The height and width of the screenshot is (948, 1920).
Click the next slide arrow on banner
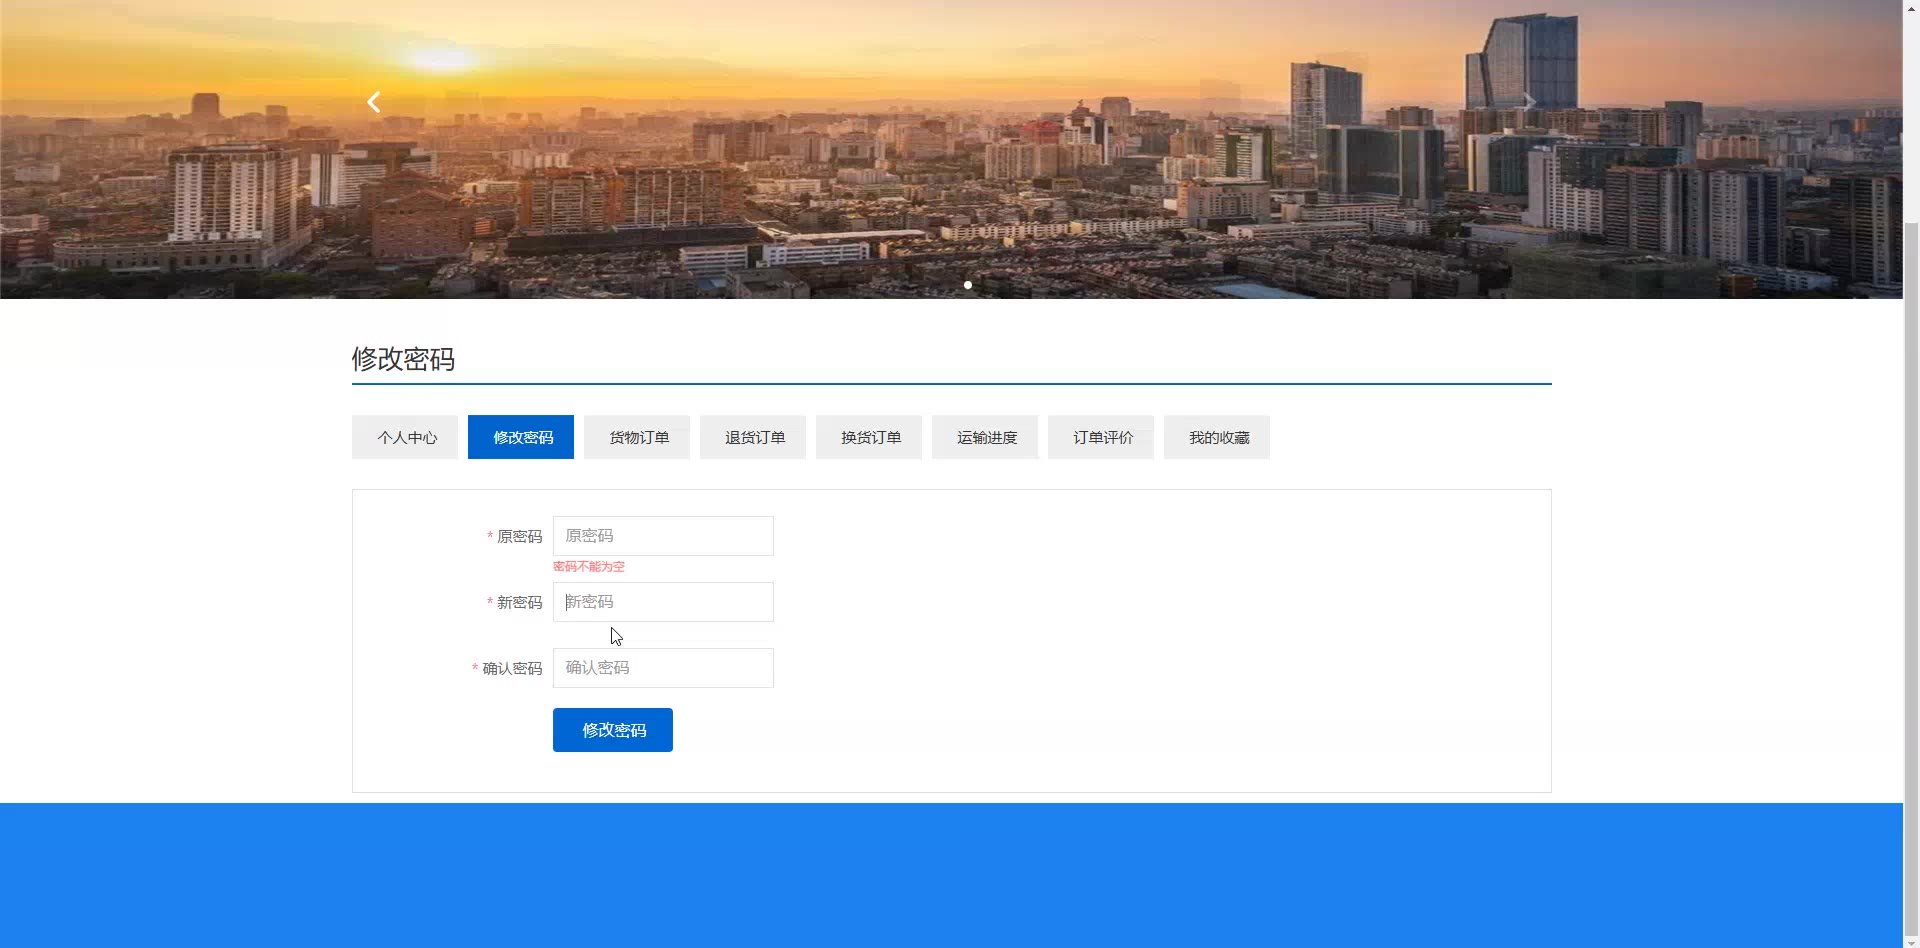[x=1529, y=102]
